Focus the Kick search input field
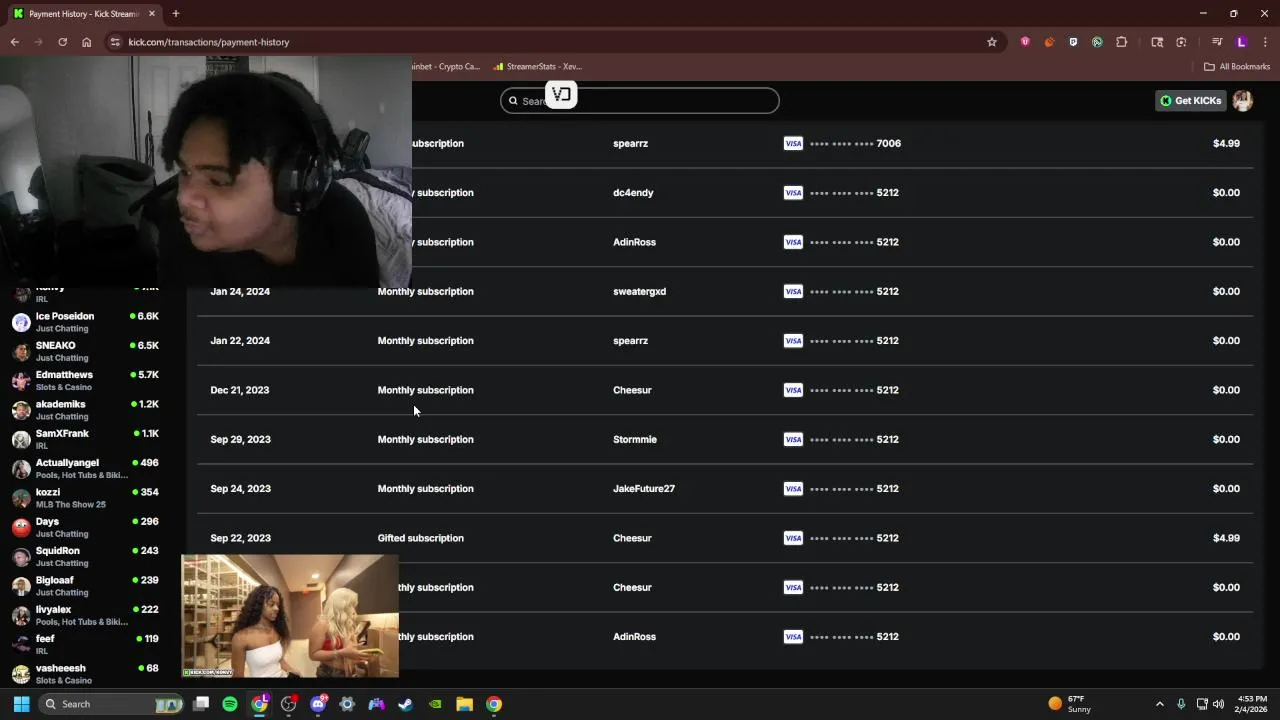The height and width of the screenshot is (720, 1280). click(x=640, y=100)
